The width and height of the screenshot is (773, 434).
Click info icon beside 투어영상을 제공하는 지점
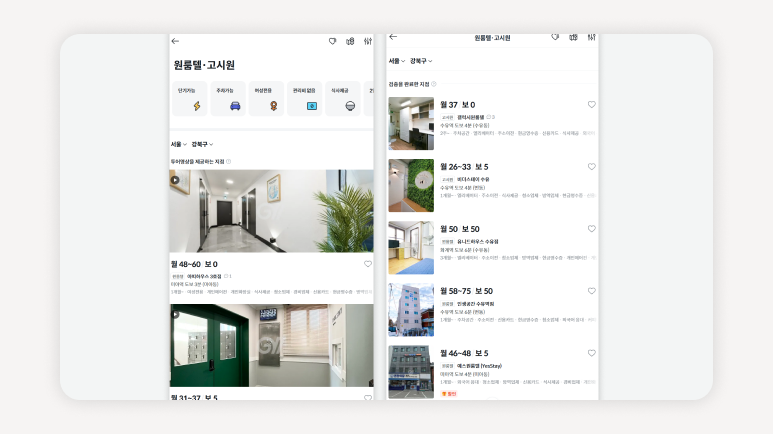[x=228, y=161]
